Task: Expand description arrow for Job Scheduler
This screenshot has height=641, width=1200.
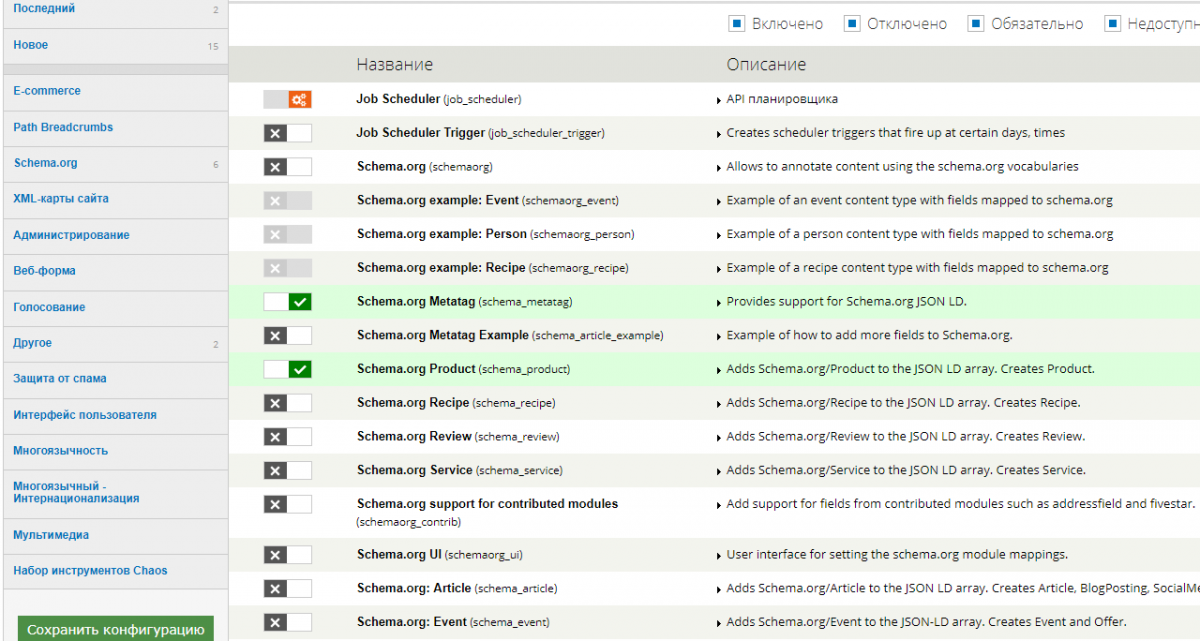Action: pyautogui.click(x=719, y=100)
